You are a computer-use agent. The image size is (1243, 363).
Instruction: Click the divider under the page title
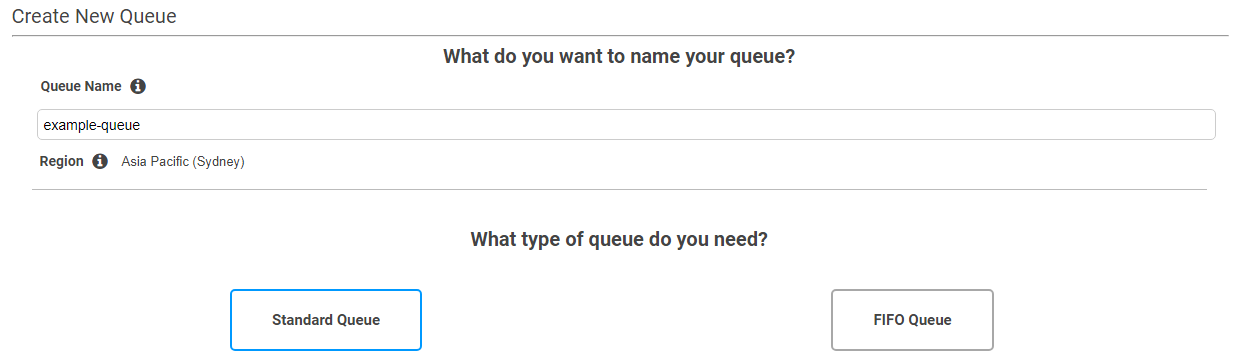620,36
